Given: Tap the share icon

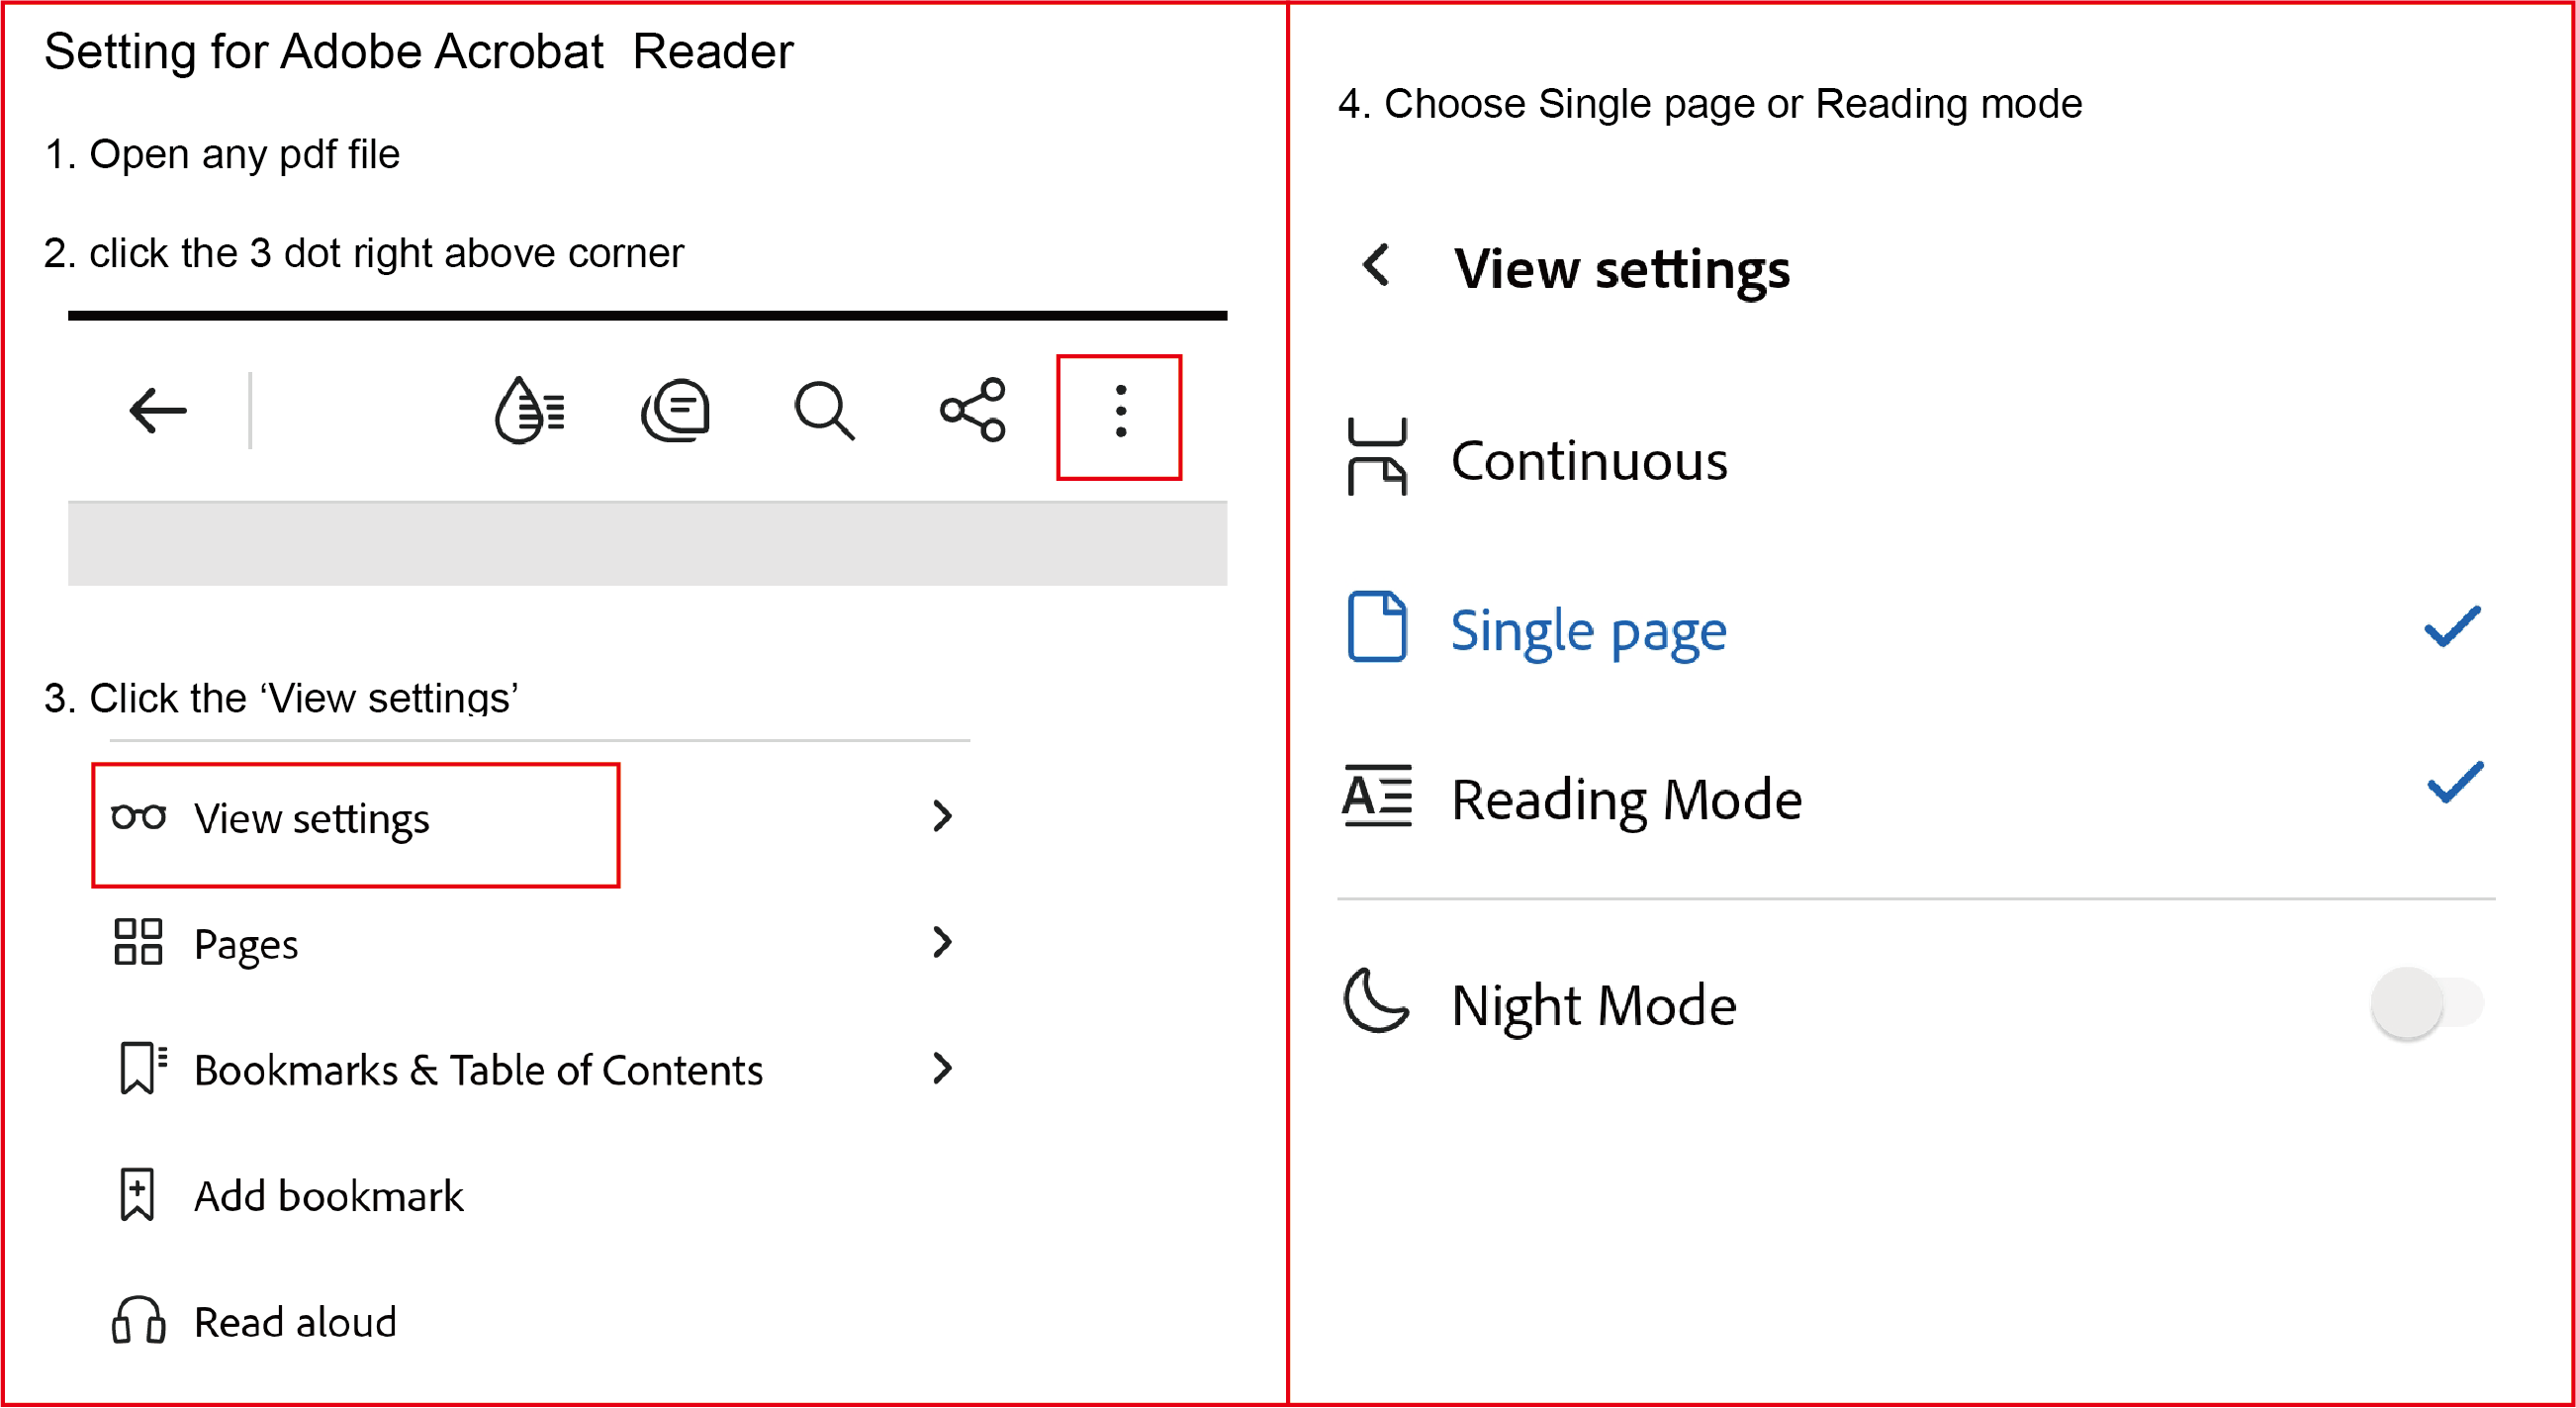Looking at the screenshot, I should coord(972,411).
